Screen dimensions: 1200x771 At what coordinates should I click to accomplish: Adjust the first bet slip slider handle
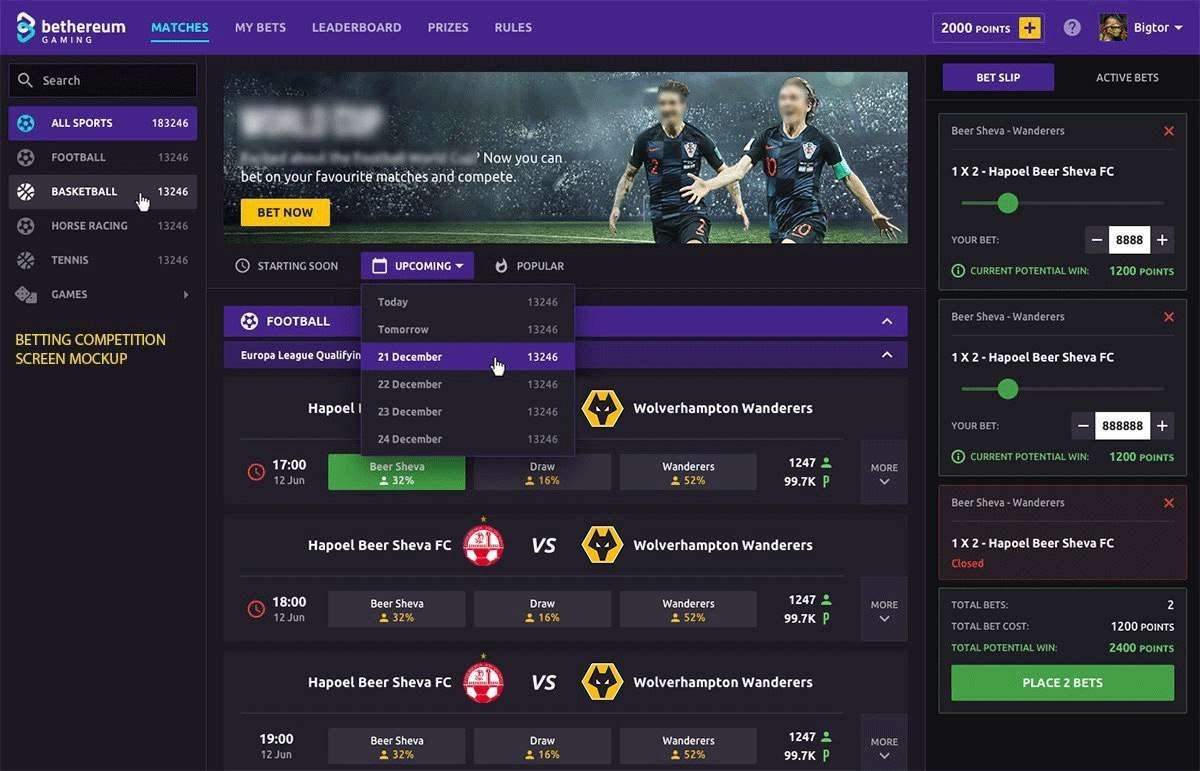1008,203
